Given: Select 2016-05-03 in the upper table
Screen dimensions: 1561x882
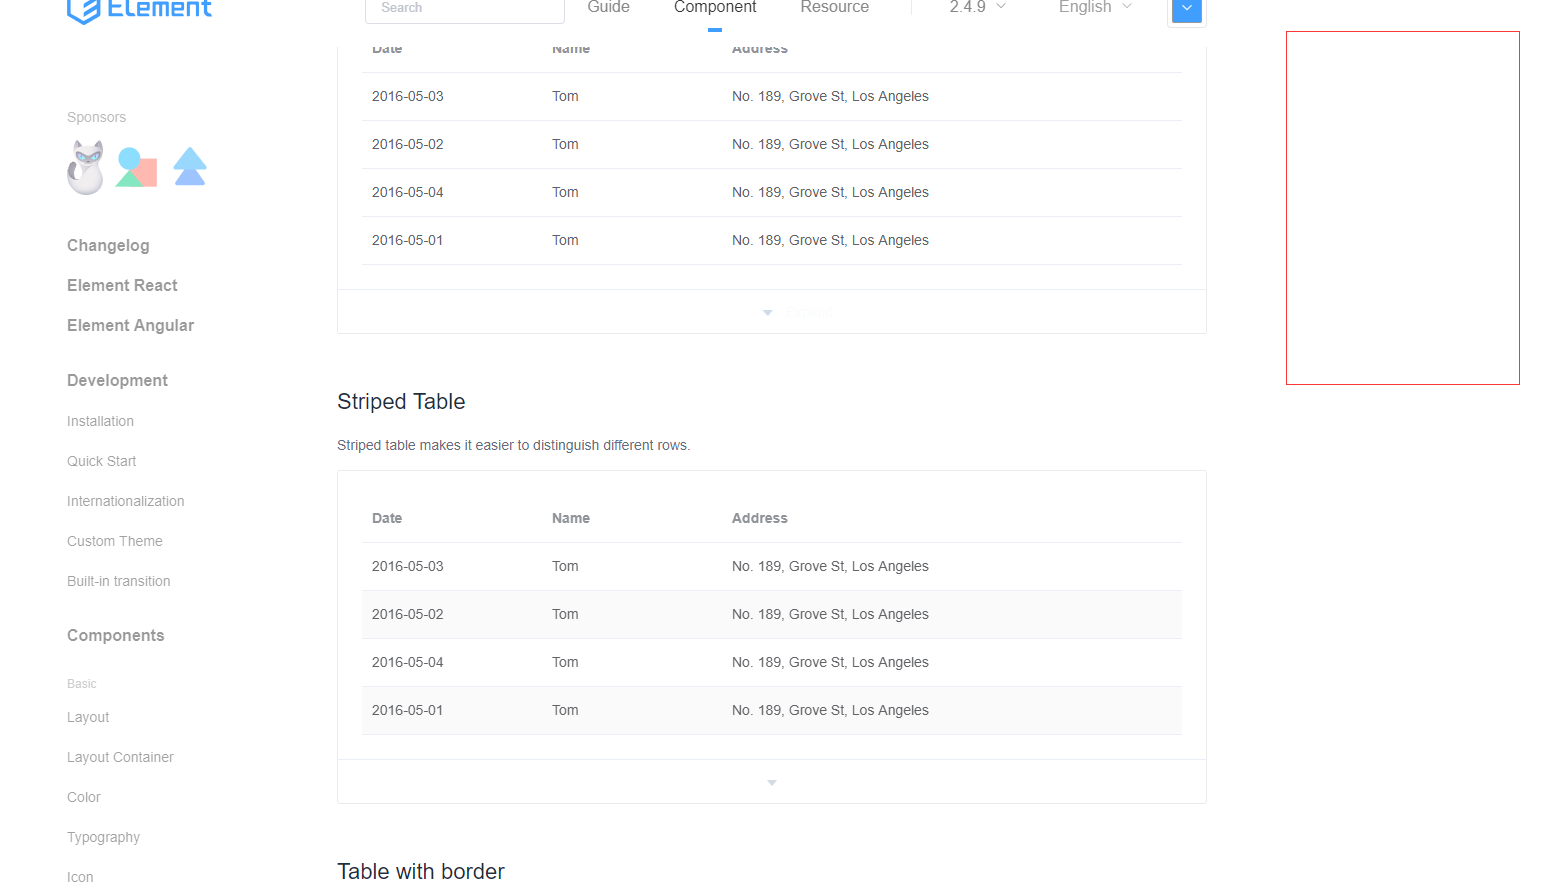Looking at the screenshot, I should click(407, 96).
